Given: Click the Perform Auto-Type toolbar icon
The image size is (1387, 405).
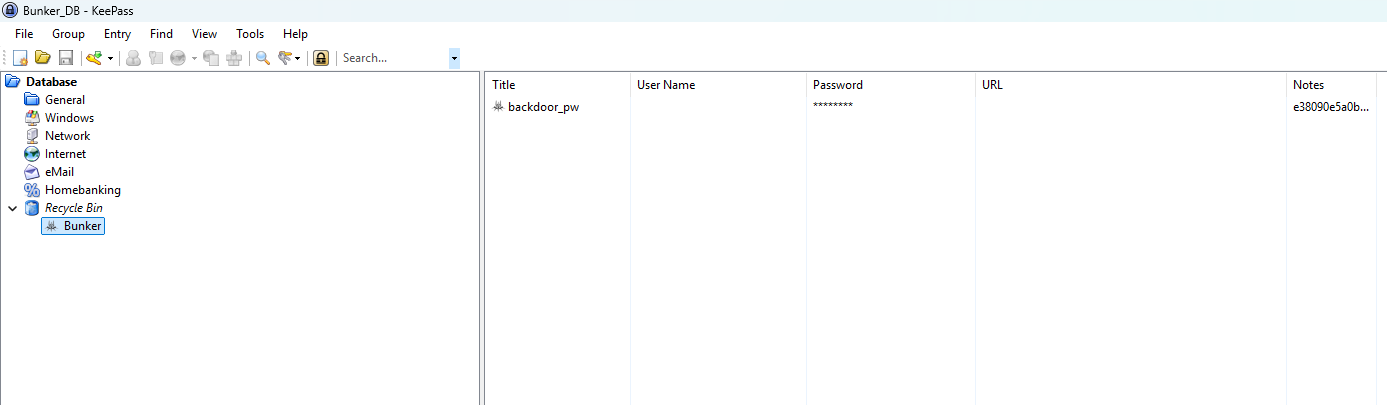Looking at the screenshot, I should (234, 58).
